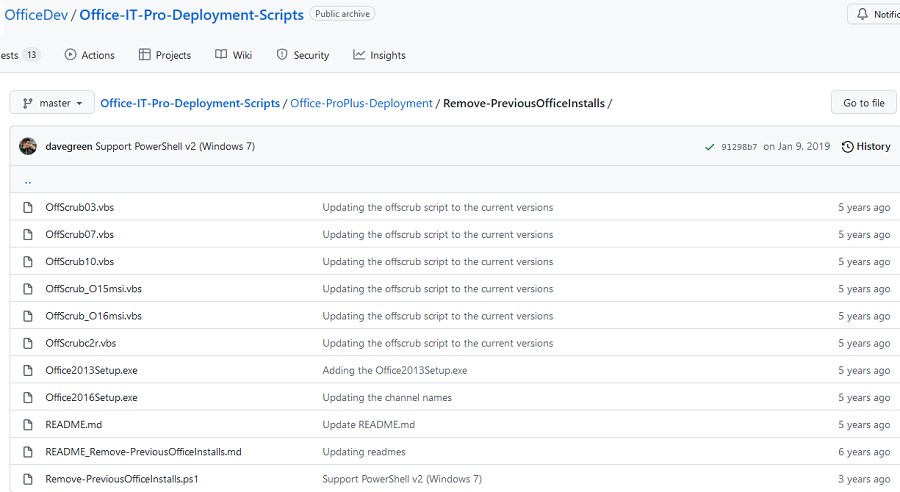Viewport: 900px width, 492px height.
Task: Open commit message Updating the channel names
Action: [x=387, y=397]
